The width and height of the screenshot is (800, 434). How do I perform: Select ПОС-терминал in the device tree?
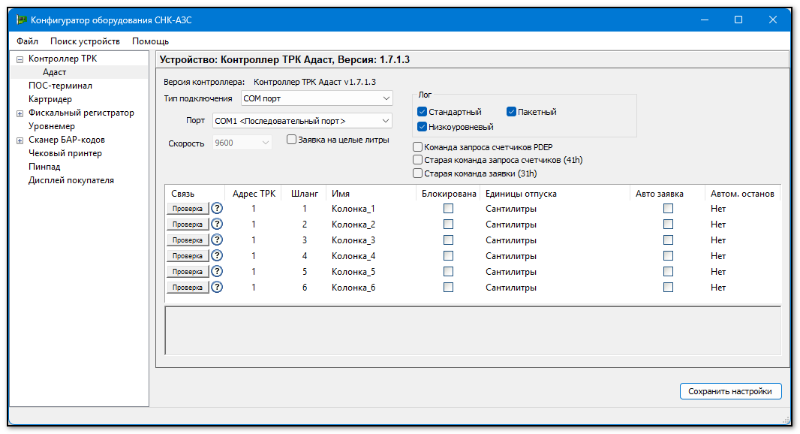coord(61,86)
